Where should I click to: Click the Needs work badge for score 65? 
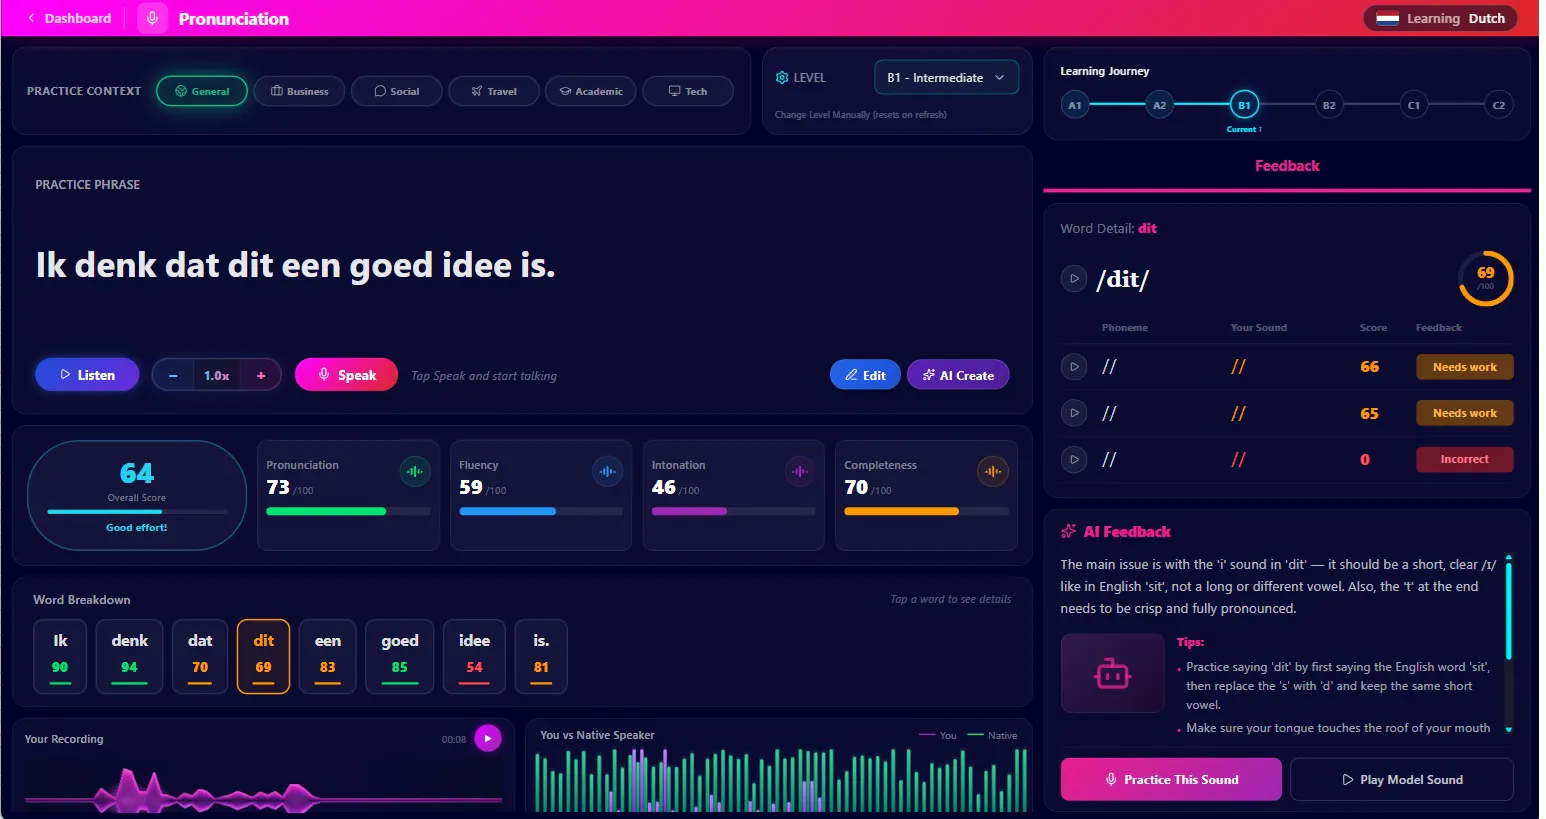(1464, 413)
